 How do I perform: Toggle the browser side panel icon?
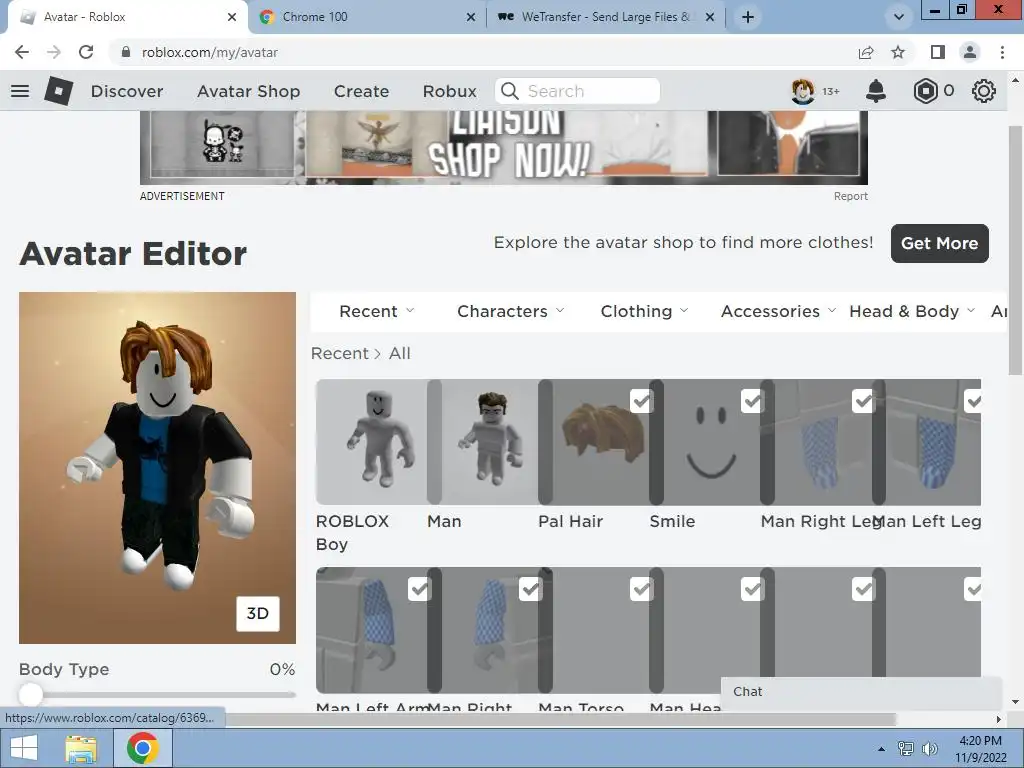point(938,52)
